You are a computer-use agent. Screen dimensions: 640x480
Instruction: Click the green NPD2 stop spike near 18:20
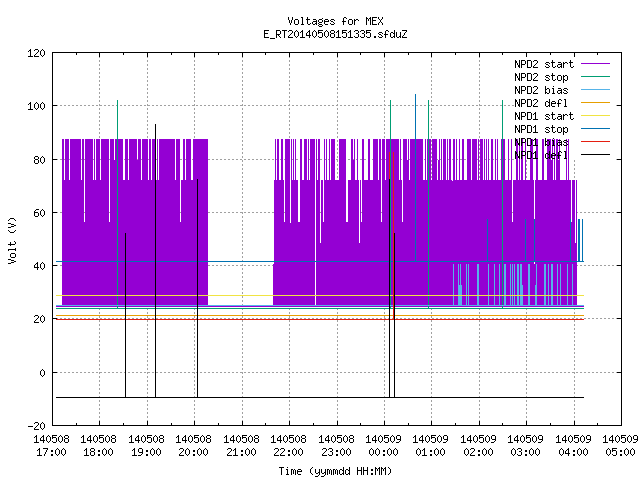118,204
